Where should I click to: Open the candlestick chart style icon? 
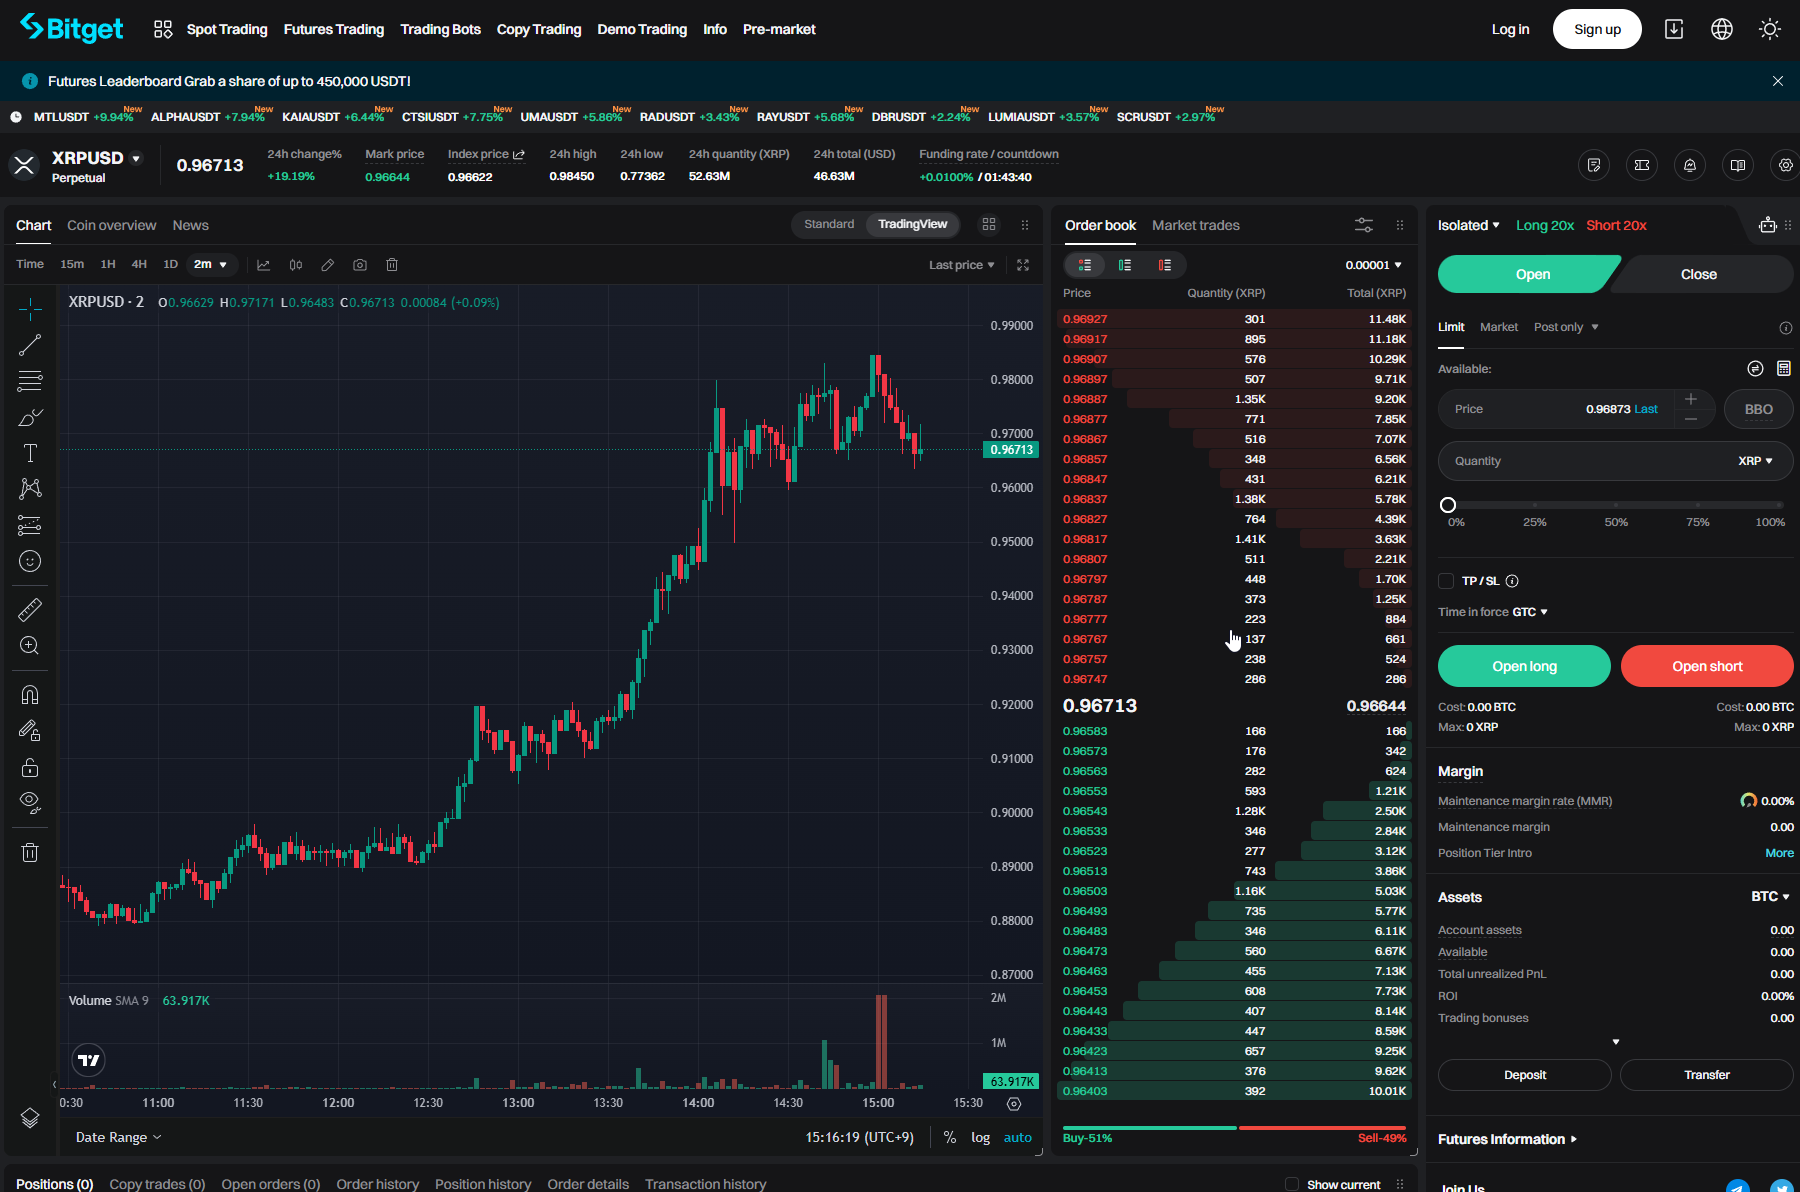tap(296, 265)
